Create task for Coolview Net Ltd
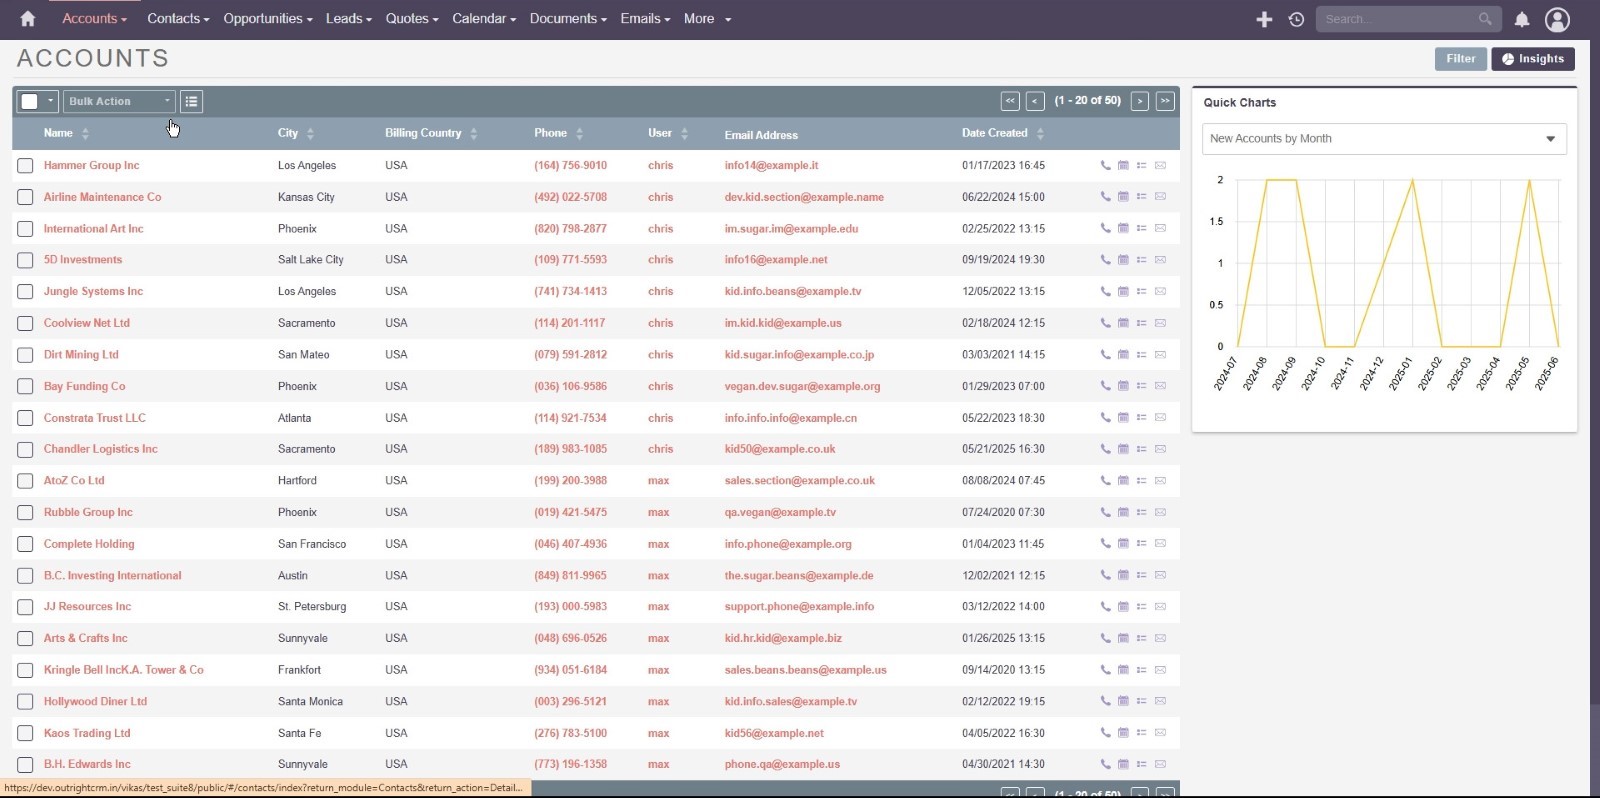 [1141, 323]
